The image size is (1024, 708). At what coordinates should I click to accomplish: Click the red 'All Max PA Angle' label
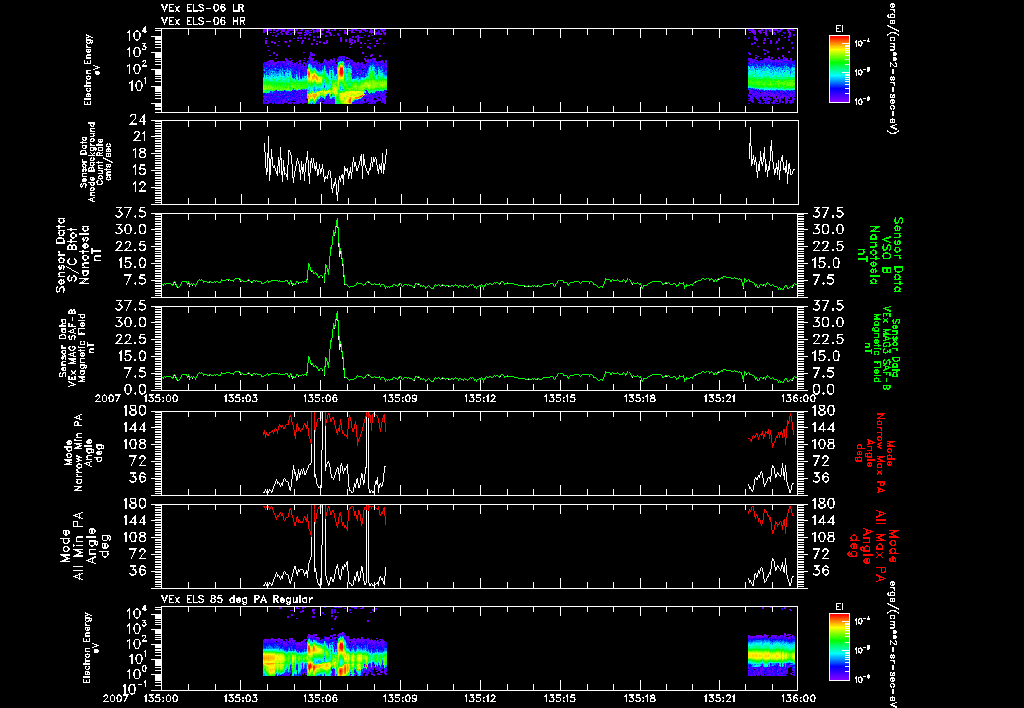coord(873,545)
